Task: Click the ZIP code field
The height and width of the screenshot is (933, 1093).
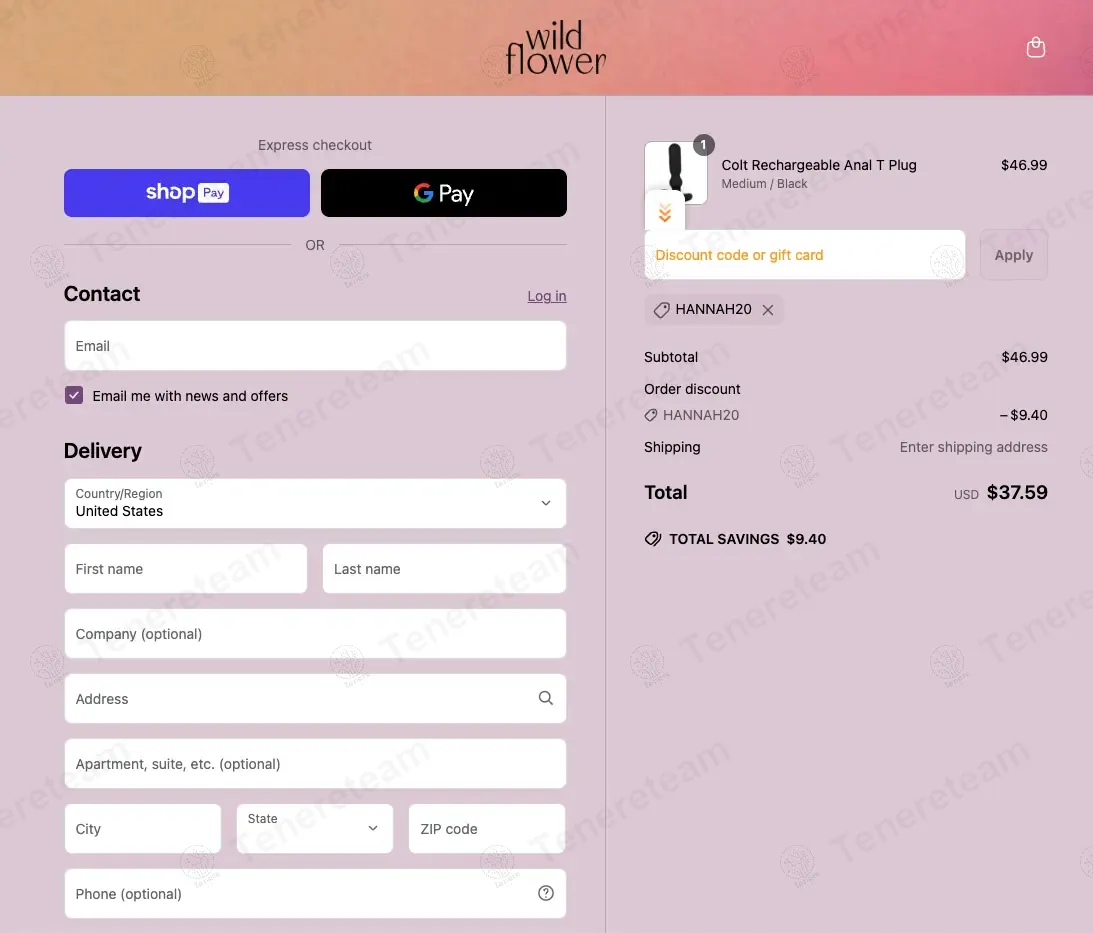Action: (x=487, y=828)
